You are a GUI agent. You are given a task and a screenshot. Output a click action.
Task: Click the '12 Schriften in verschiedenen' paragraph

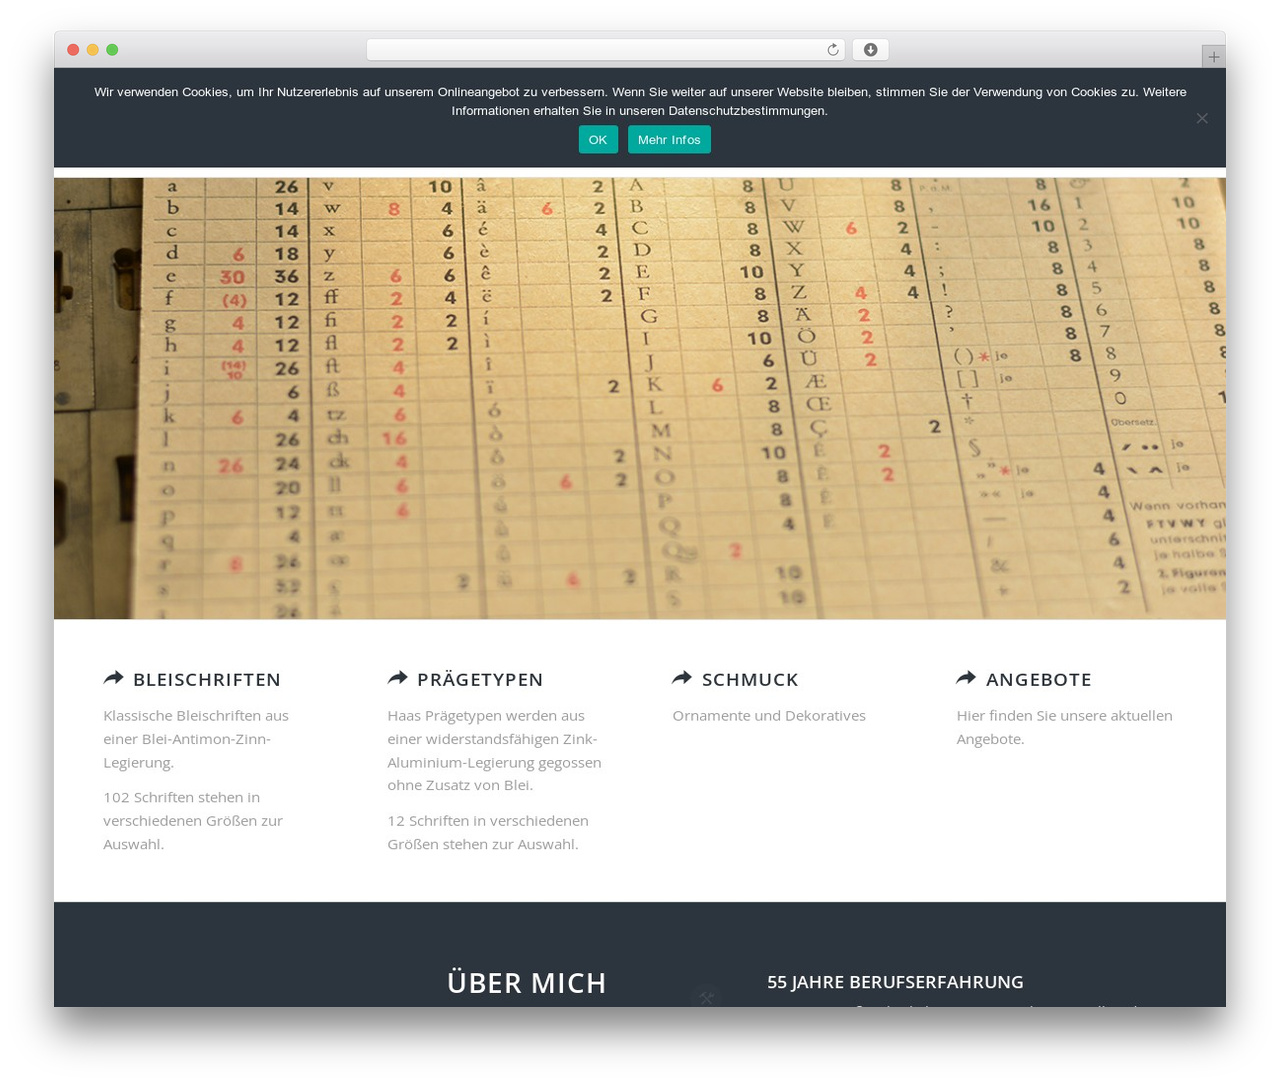pyautogui.click(x=488, y=832)
